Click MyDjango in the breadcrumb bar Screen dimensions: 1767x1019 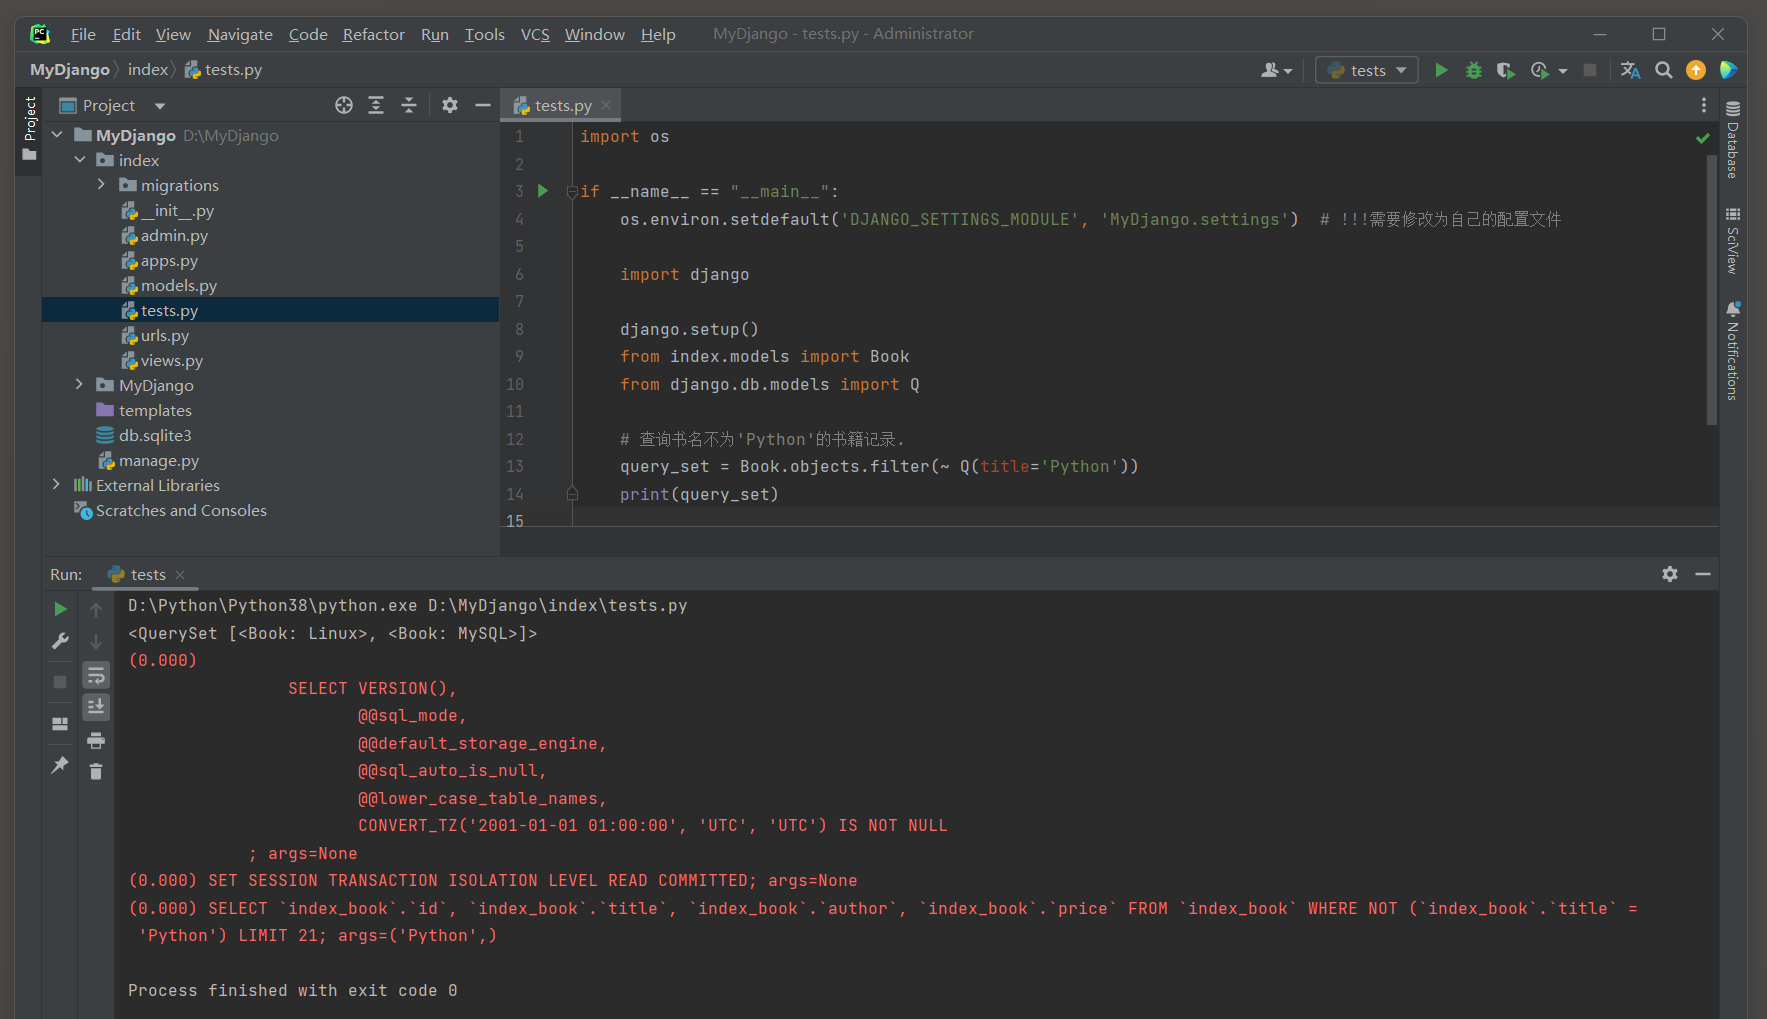[69, 70]
